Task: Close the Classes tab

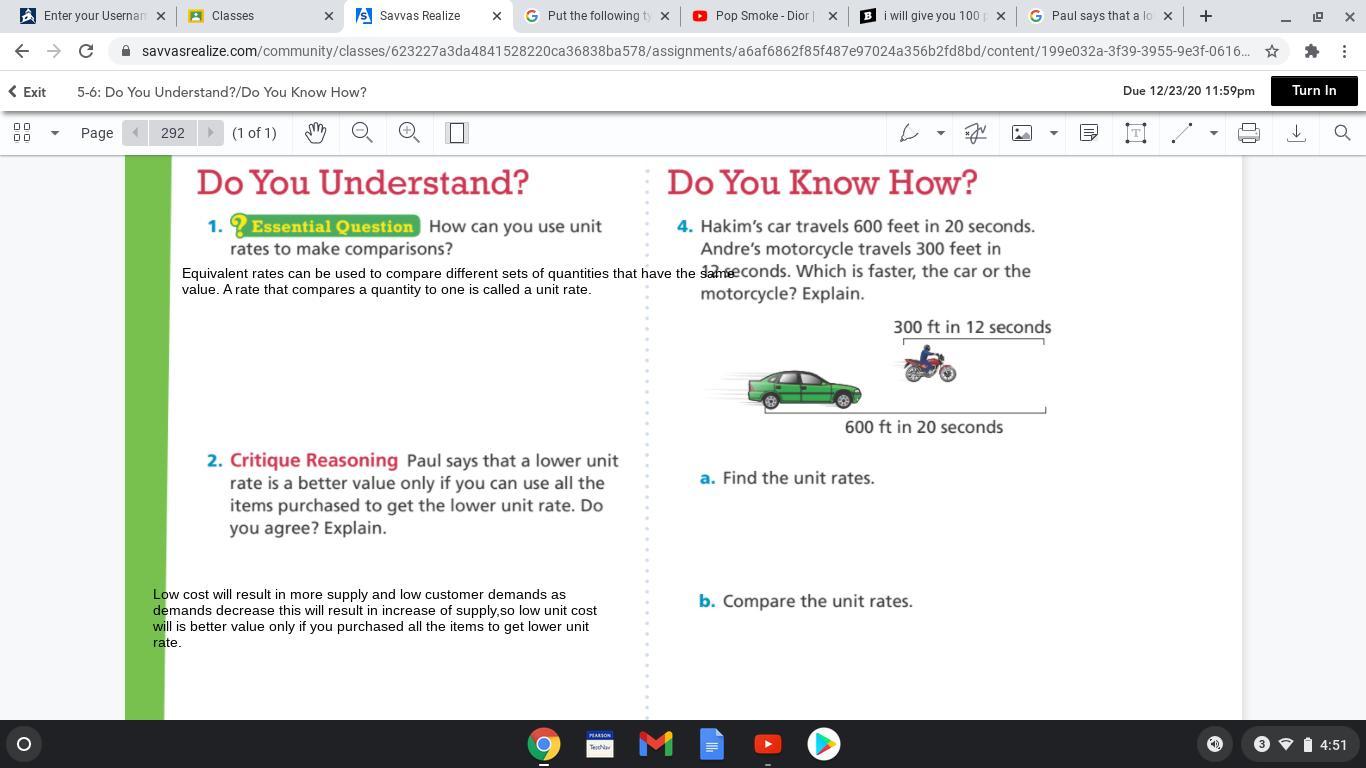Action: [329, 16]
